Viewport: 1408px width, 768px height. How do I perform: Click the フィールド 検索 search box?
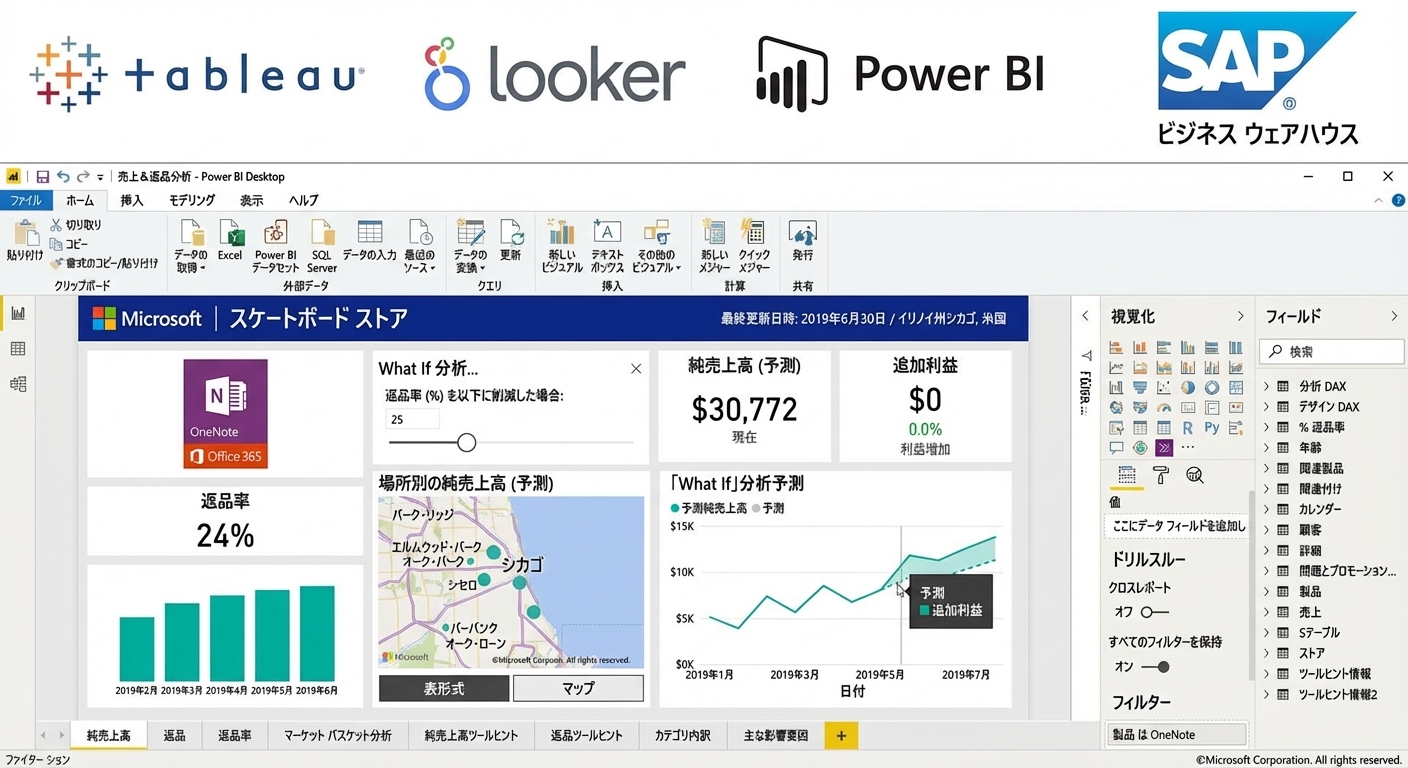point(1331,352)
